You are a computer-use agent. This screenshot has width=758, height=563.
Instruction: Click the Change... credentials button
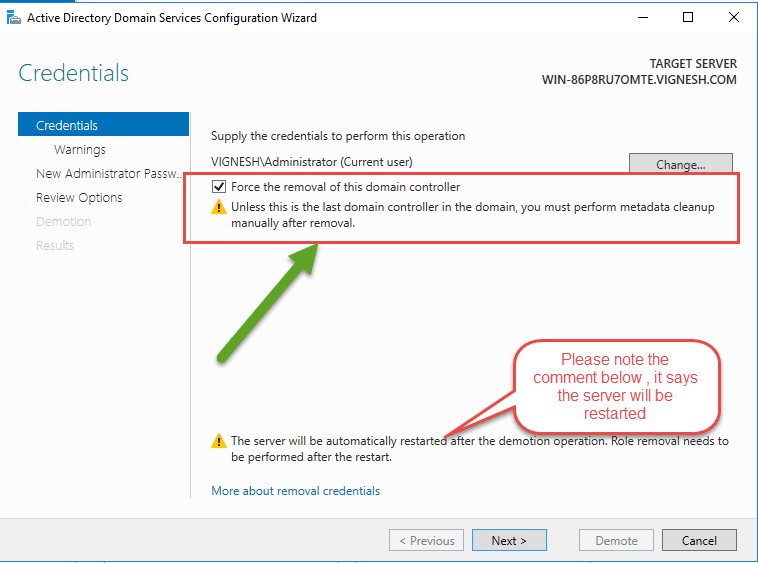coord(680,164)
